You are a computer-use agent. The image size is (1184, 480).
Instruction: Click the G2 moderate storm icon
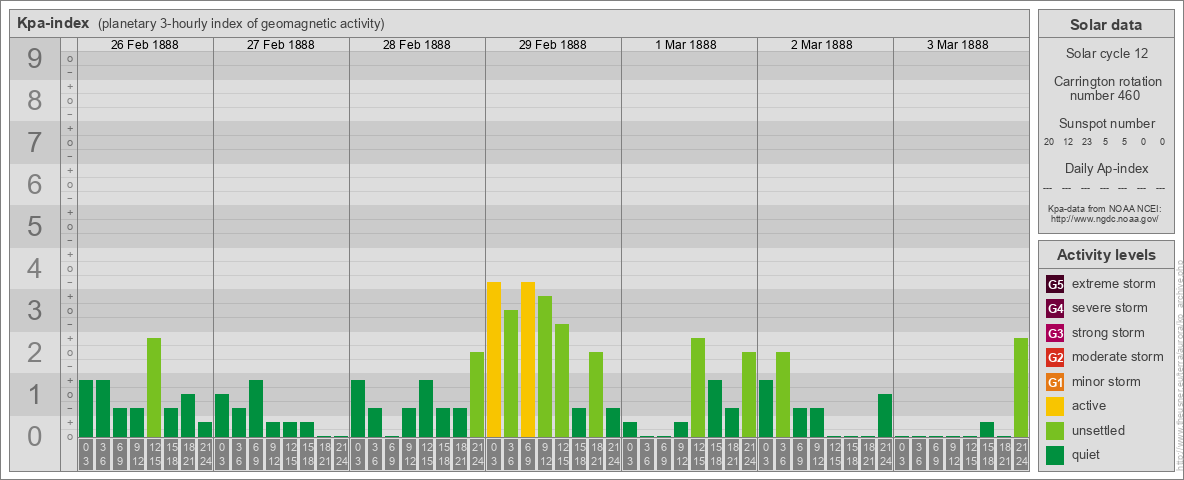pyautogui.click(x=1055, y=357)
